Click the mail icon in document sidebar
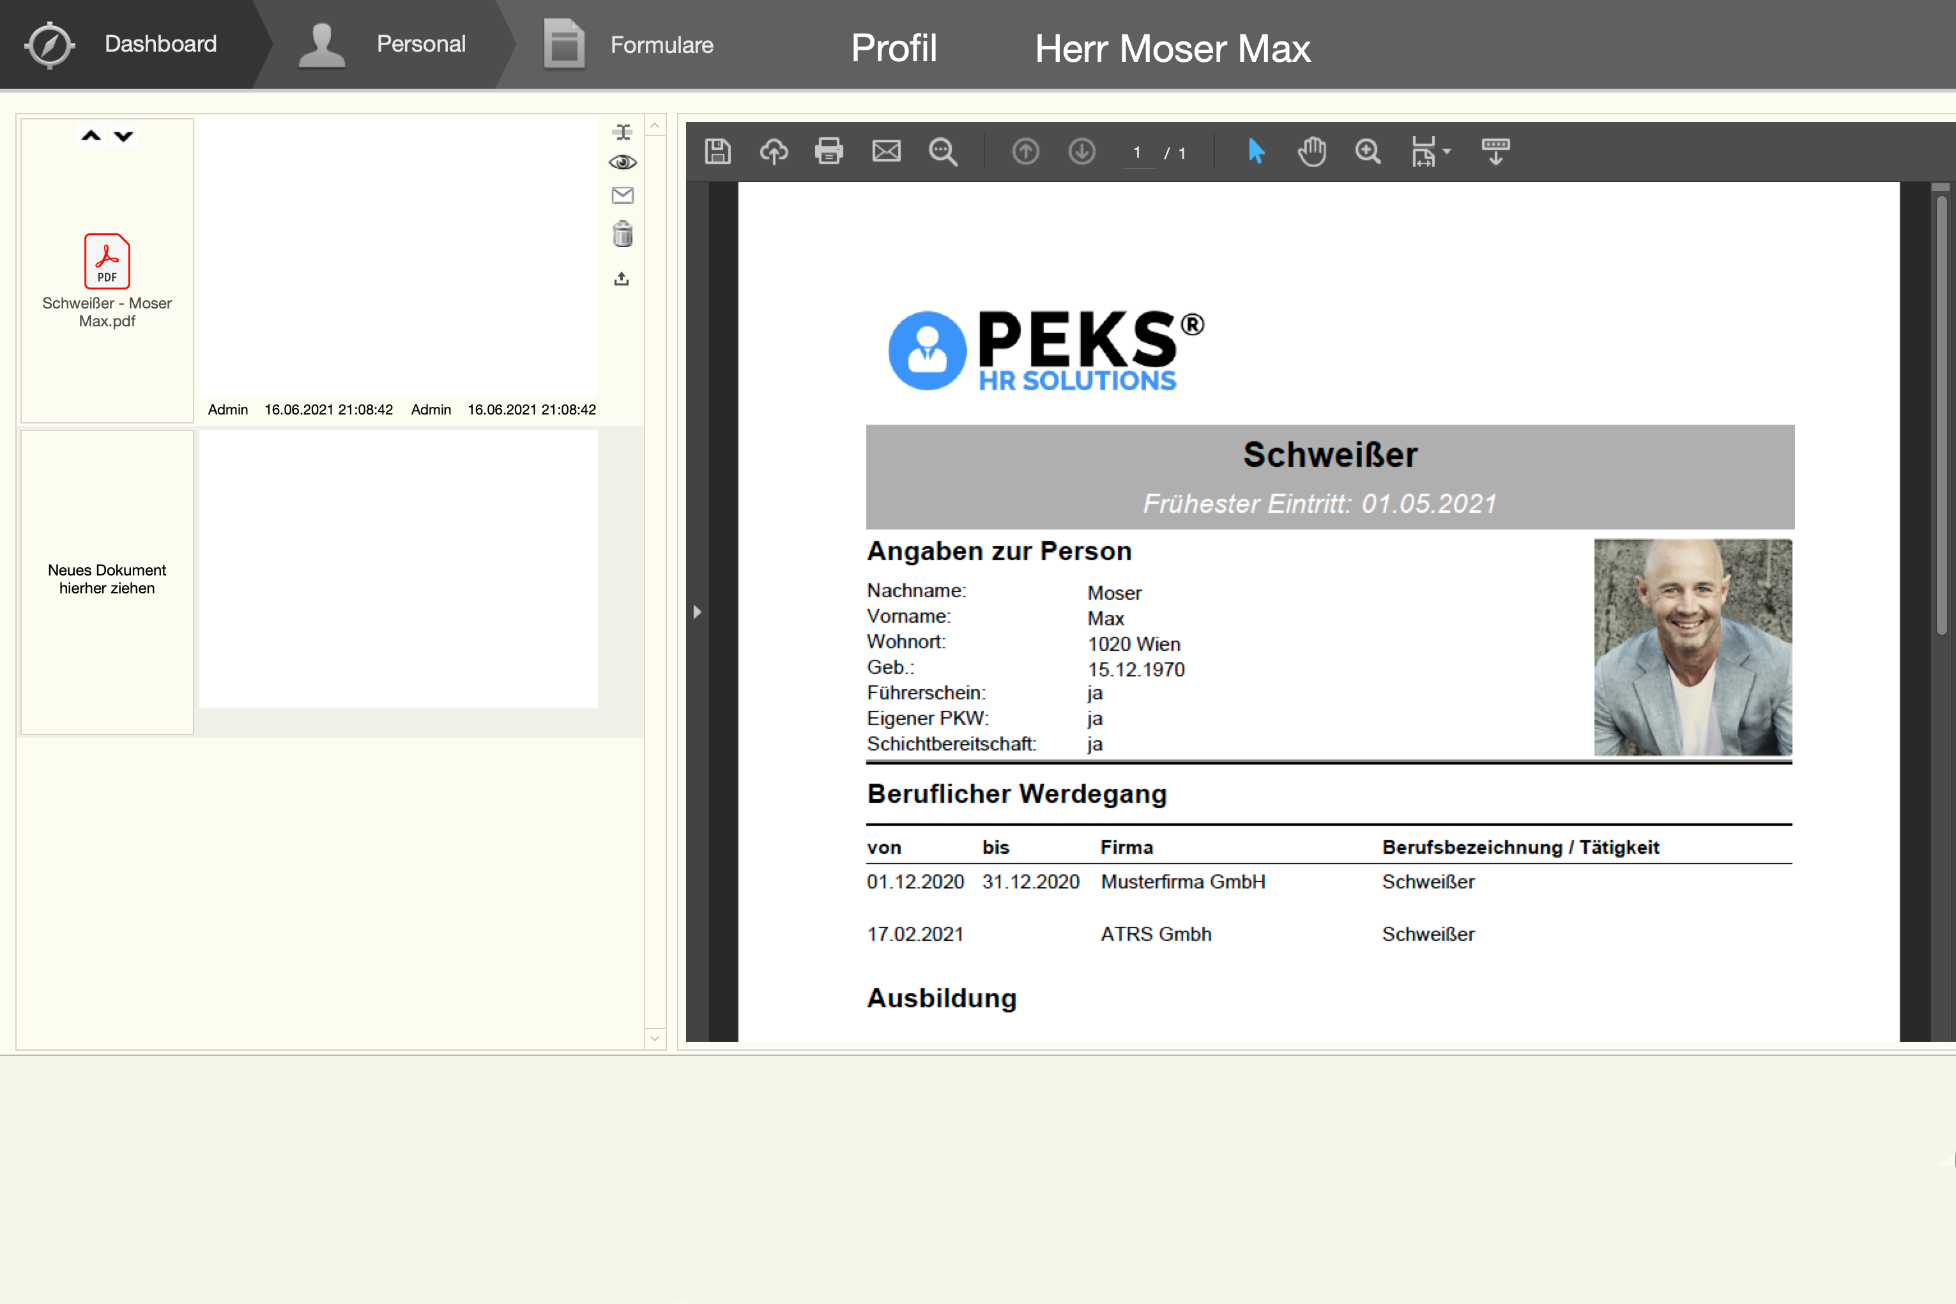This screenshot has height=1304, width=1956. (x=622, y=195)
